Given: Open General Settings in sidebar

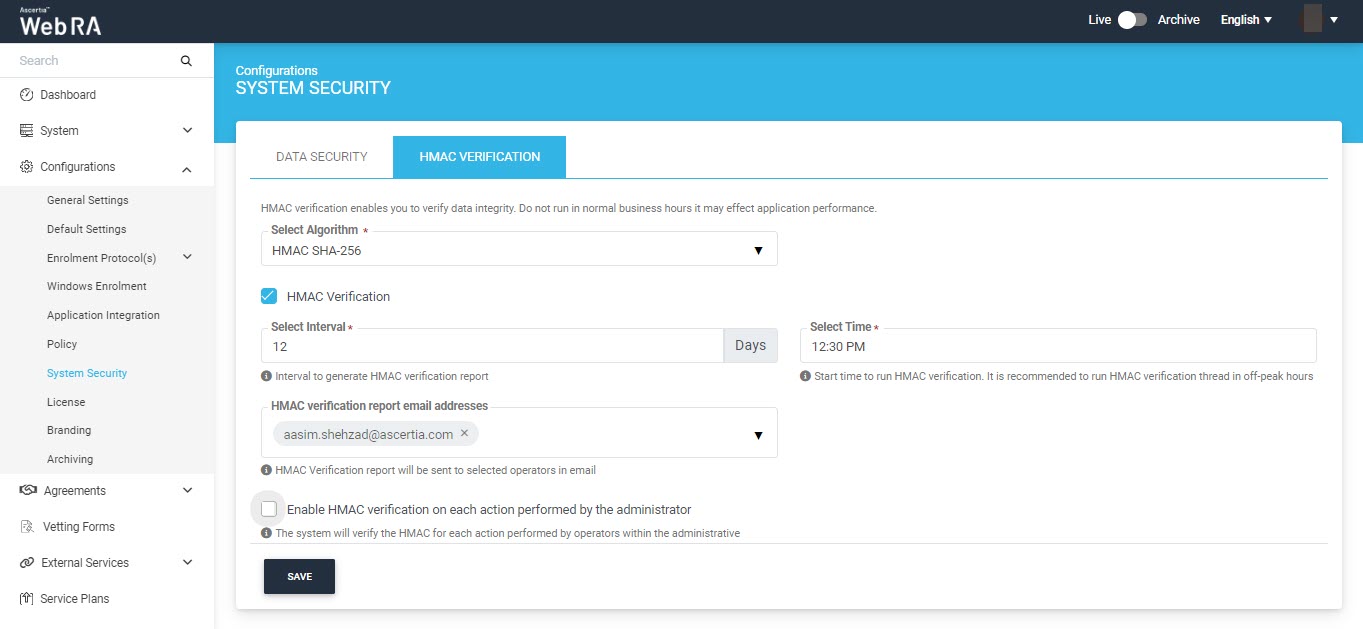Looking at the screenshot, I should point(88,200).
